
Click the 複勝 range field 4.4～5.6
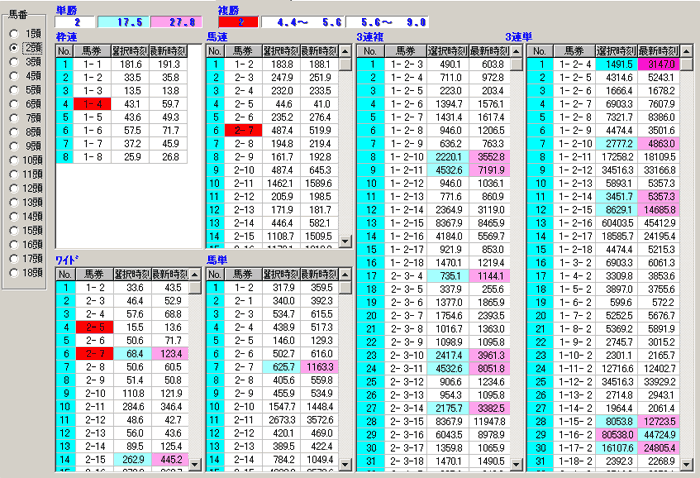coord(302,22)
